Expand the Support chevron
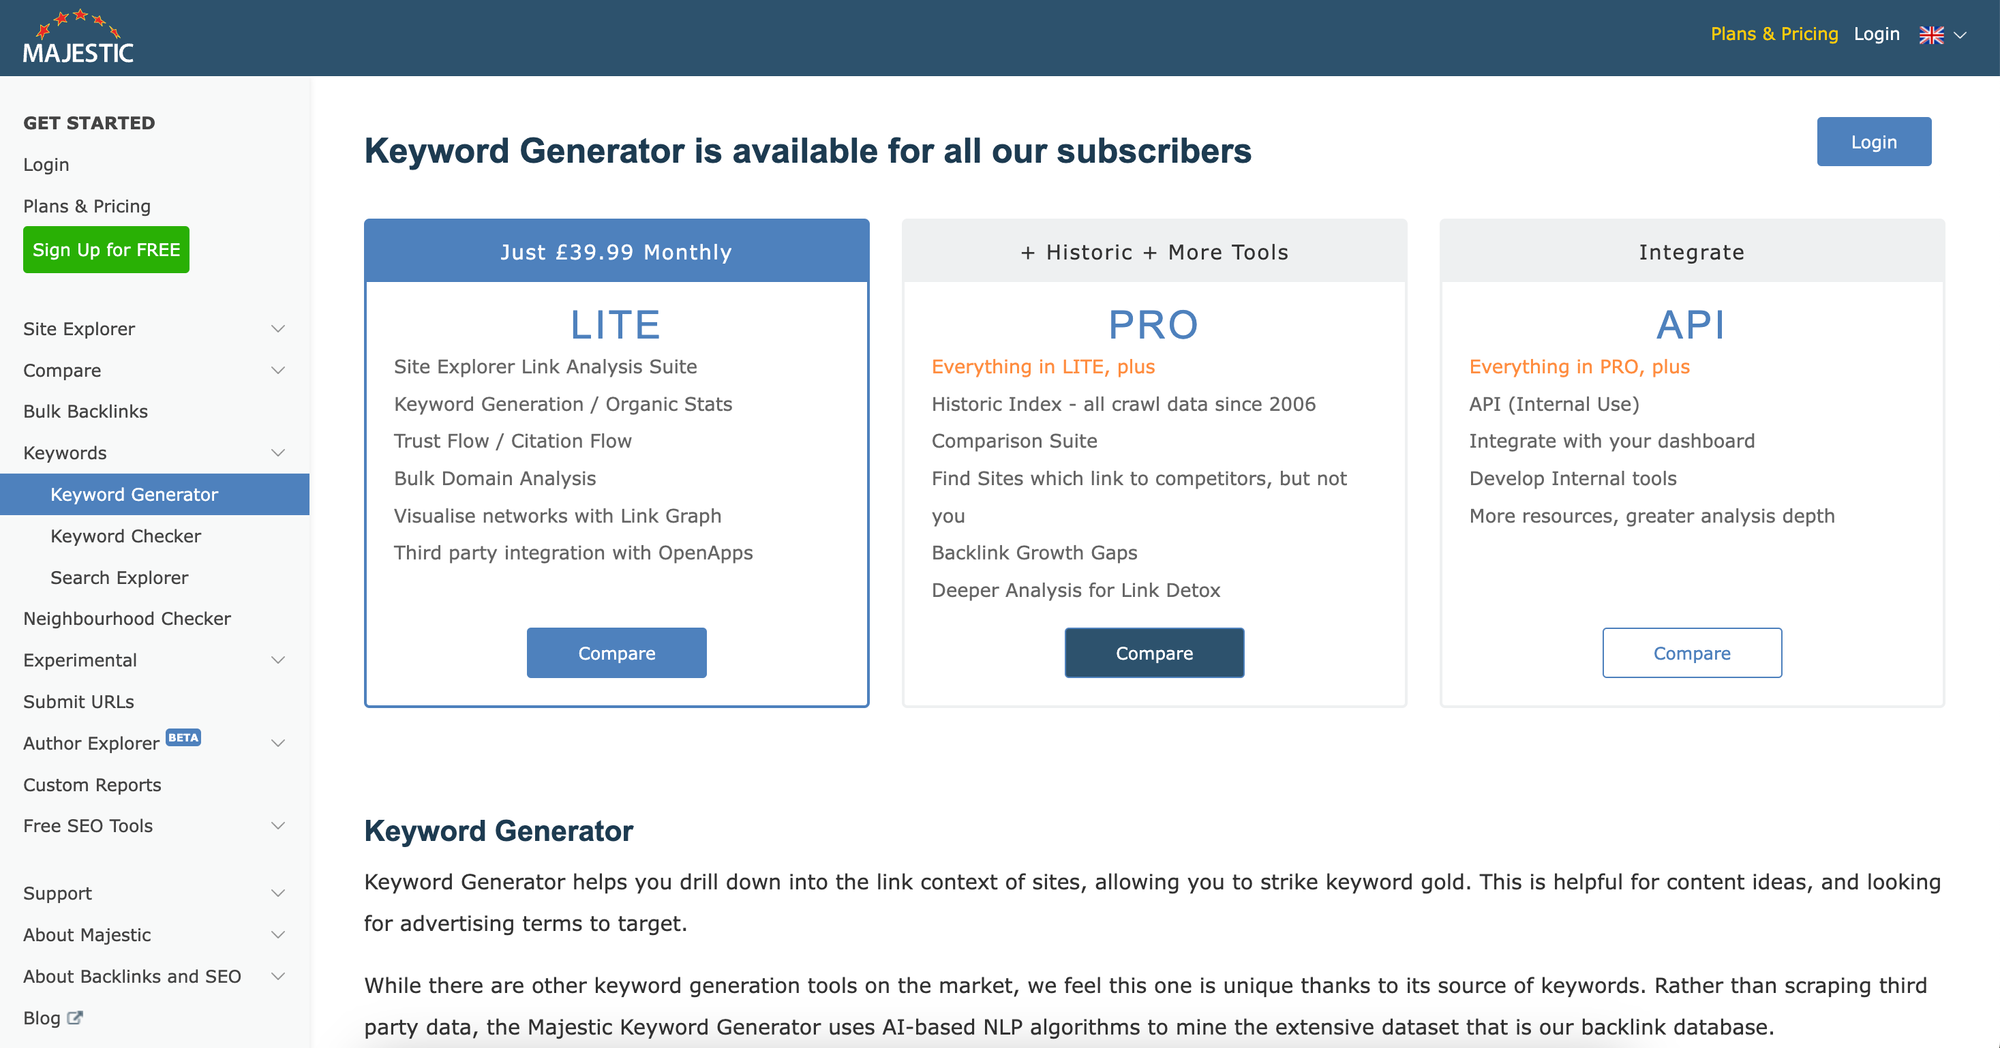This screenshot has width=2000, height=1048. (278, 893)
